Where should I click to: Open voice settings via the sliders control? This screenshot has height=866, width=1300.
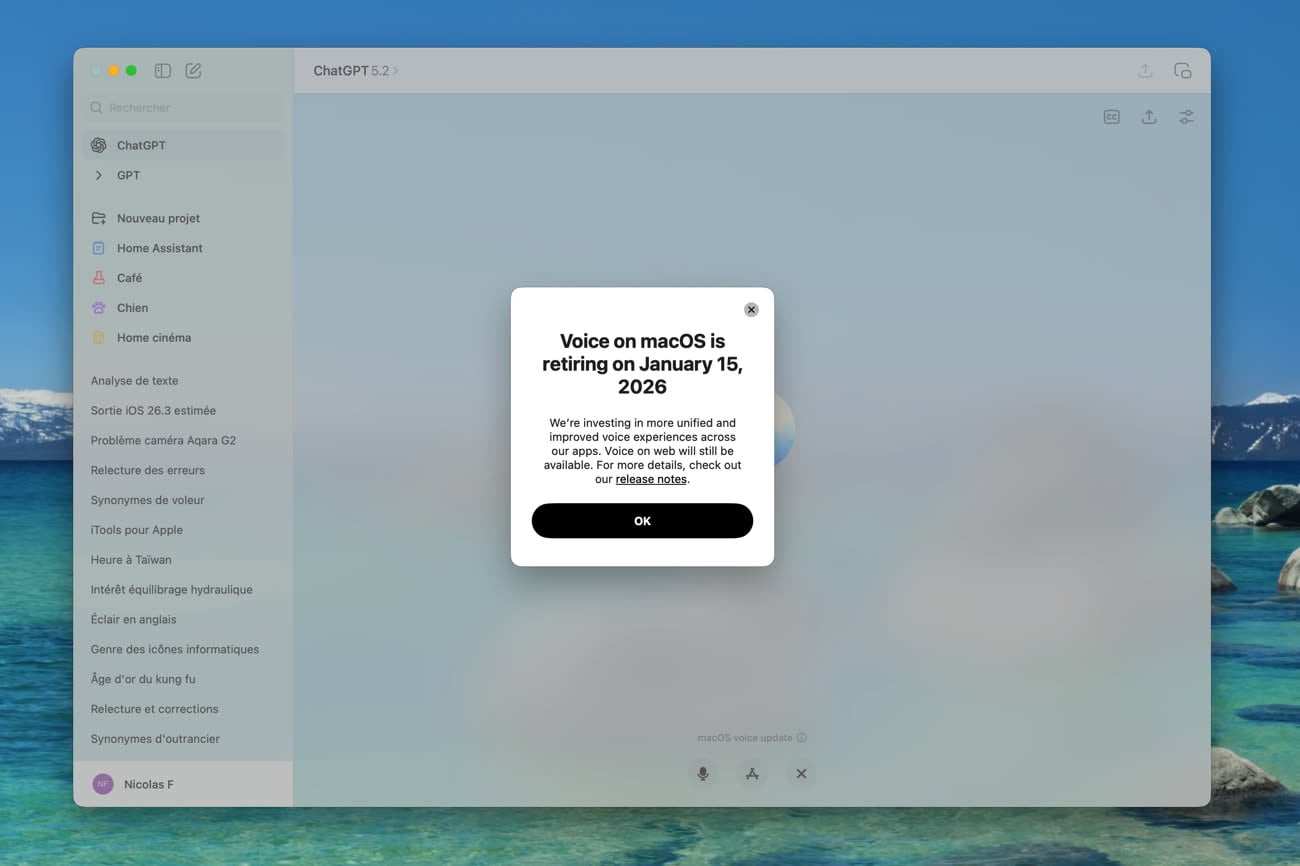(x=1186, y=117)
